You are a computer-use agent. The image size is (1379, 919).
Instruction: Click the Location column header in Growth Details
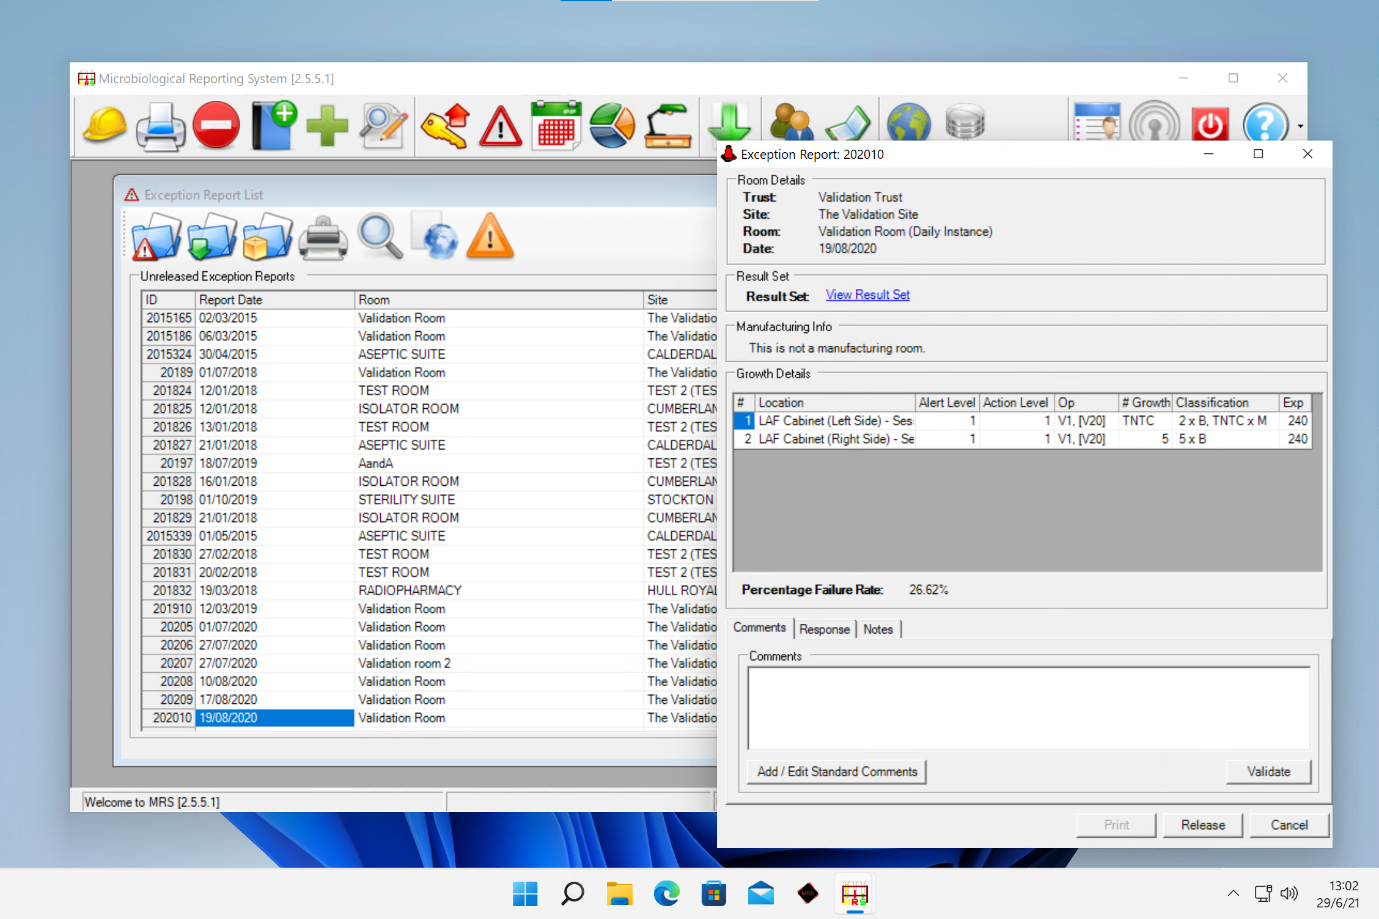(x=835, y=403)
